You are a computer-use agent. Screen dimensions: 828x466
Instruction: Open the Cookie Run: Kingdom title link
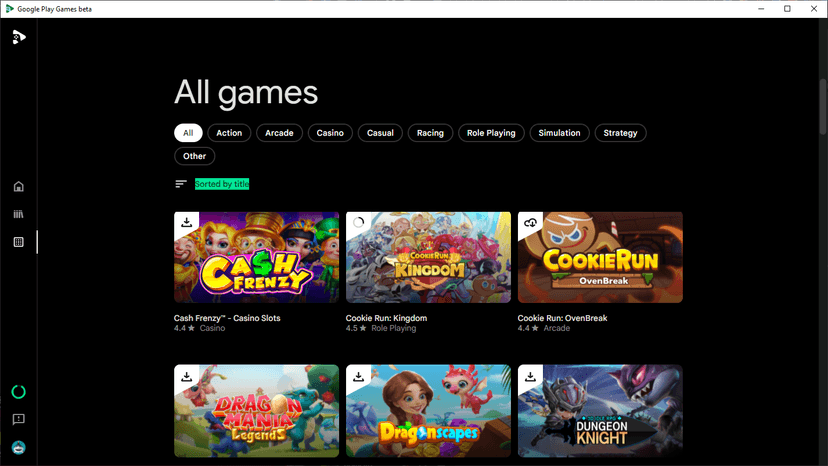click(387, 318)
